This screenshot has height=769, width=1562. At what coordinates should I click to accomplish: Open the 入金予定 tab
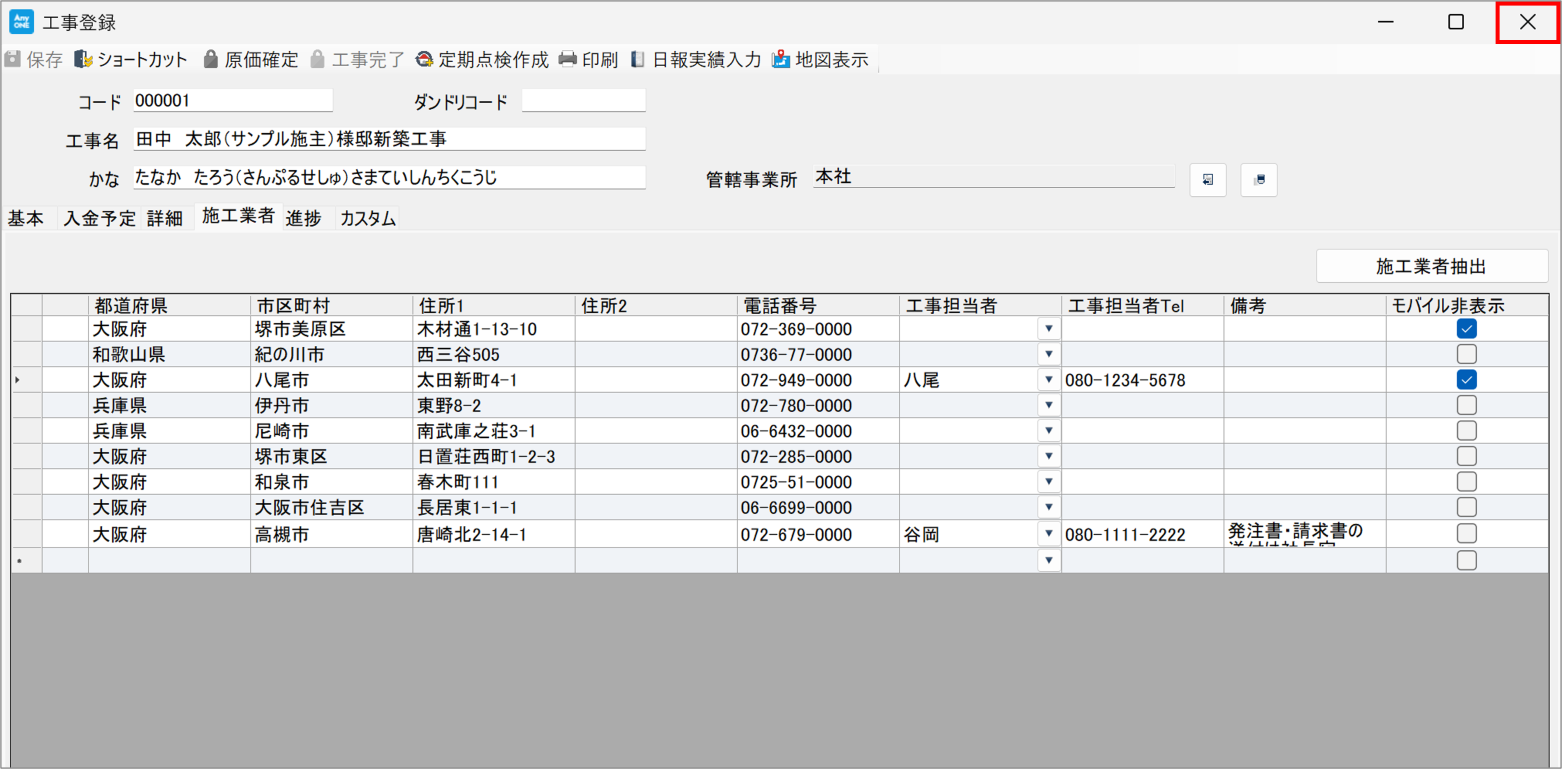(x=99, y=219)
